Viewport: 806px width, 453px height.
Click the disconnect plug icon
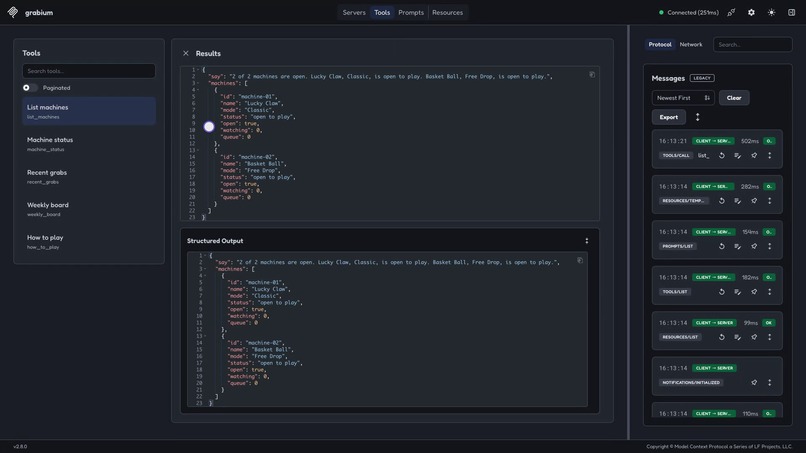(x=731, y=12)
